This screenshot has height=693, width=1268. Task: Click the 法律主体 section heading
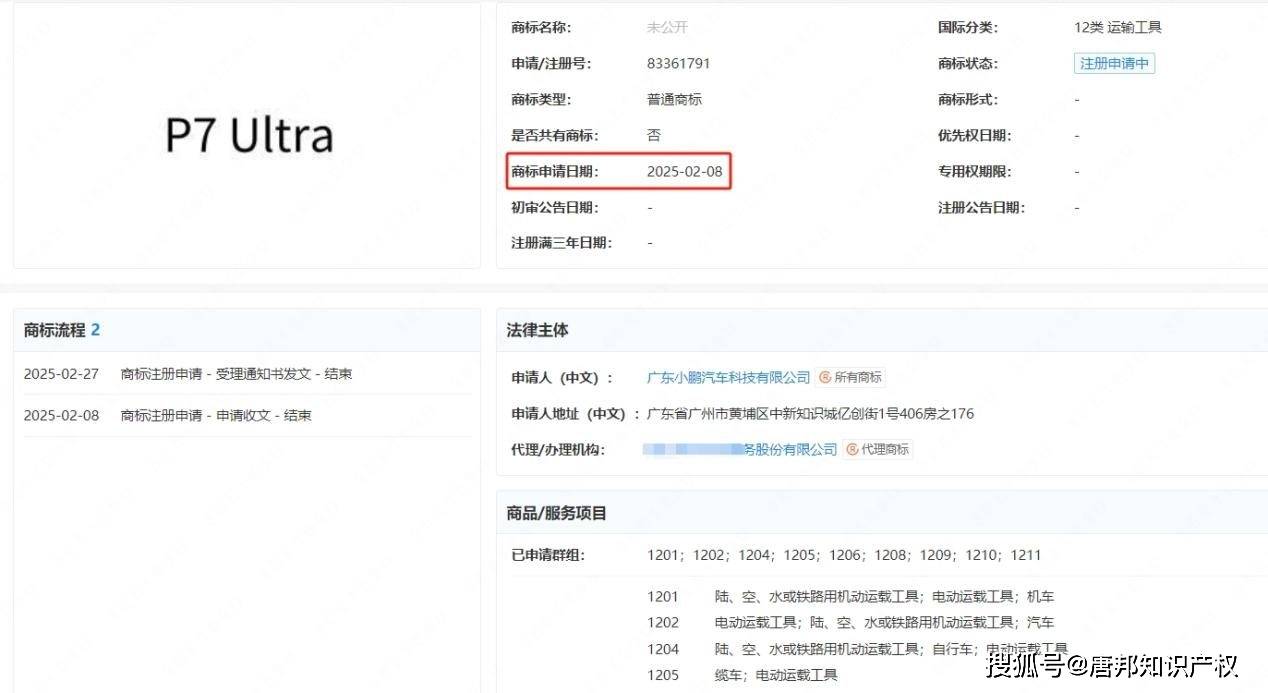coord(538,329)
